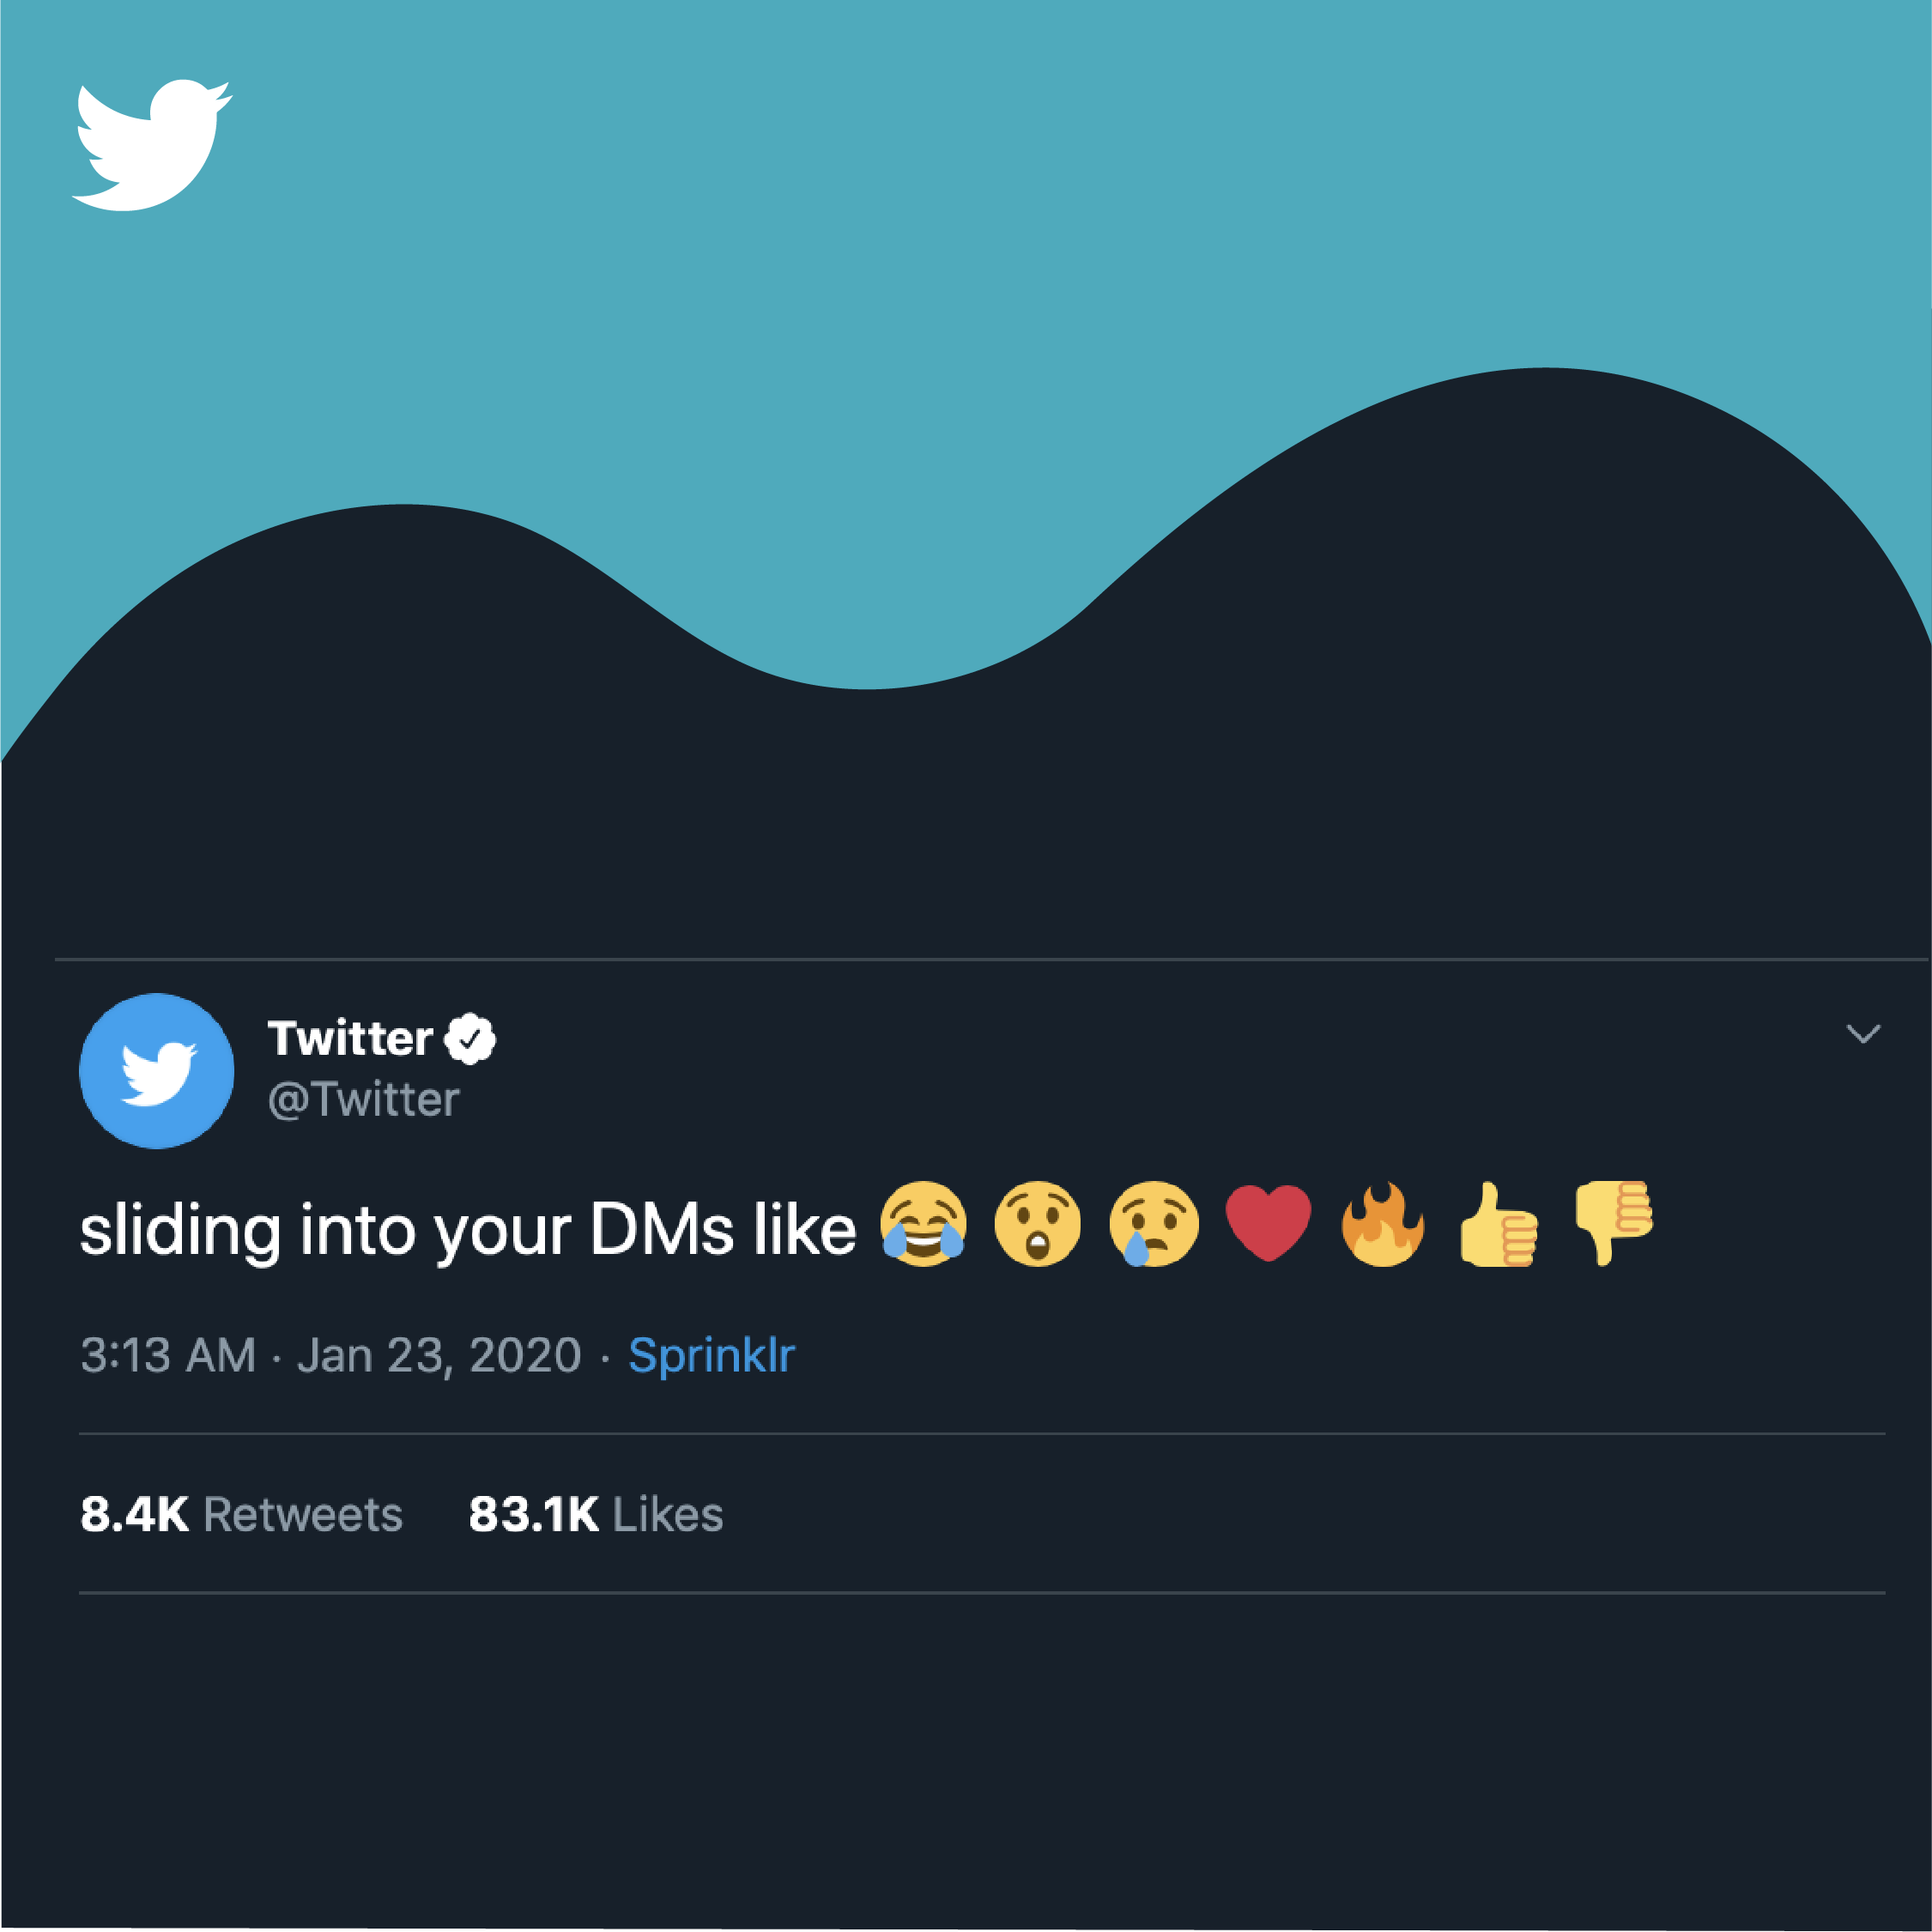1932x1932 pixels.
Task: Expand the tweet options chevron
Action: [x=1863, y=1033]
